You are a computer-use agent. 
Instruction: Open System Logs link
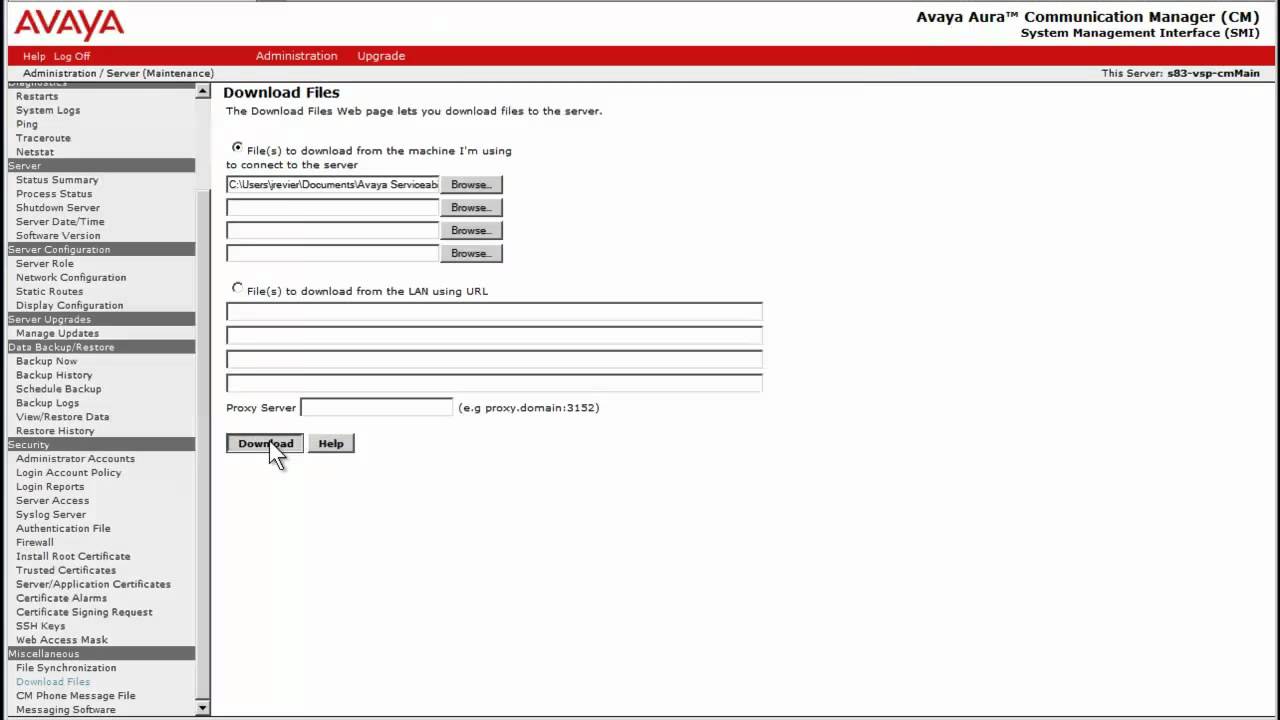48,110
